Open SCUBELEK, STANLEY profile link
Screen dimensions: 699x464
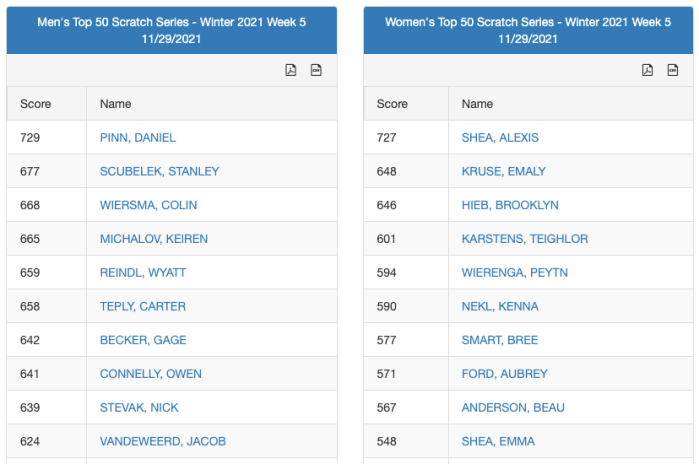[159, 171]
